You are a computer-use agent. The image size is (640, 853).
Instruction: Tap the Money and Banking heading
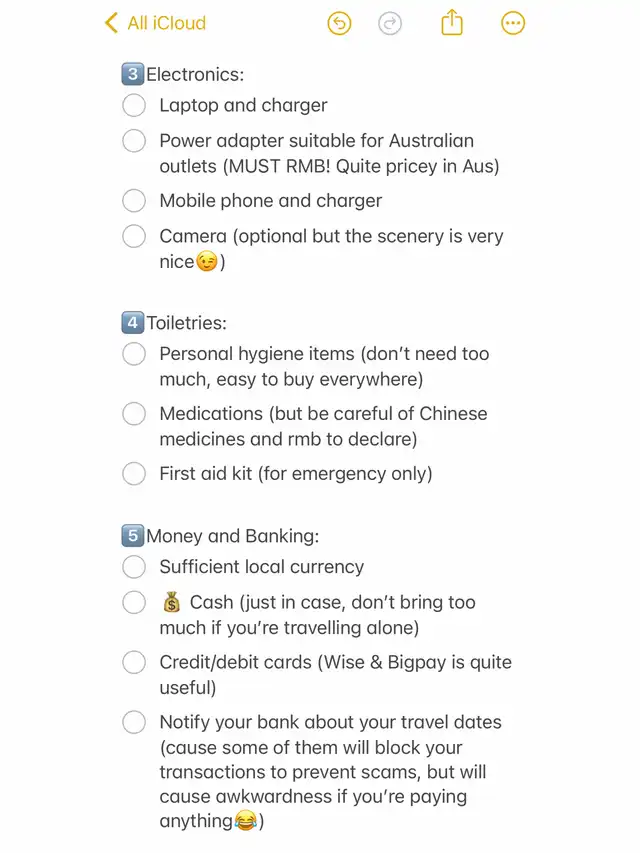coord(232,536)
